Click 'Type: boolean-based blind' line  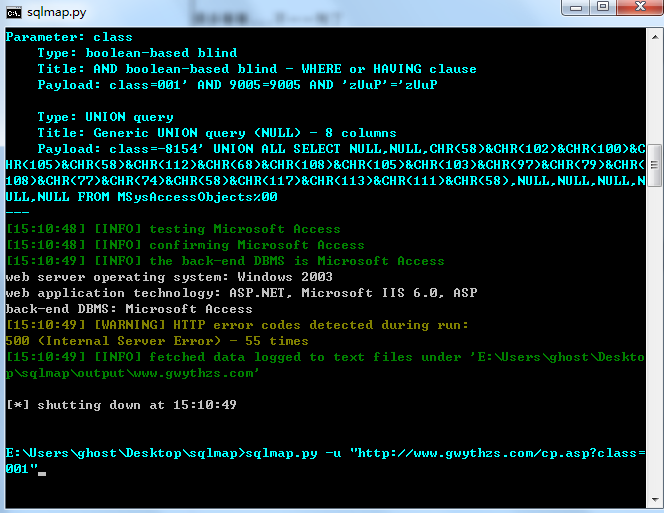coord(137,53)
